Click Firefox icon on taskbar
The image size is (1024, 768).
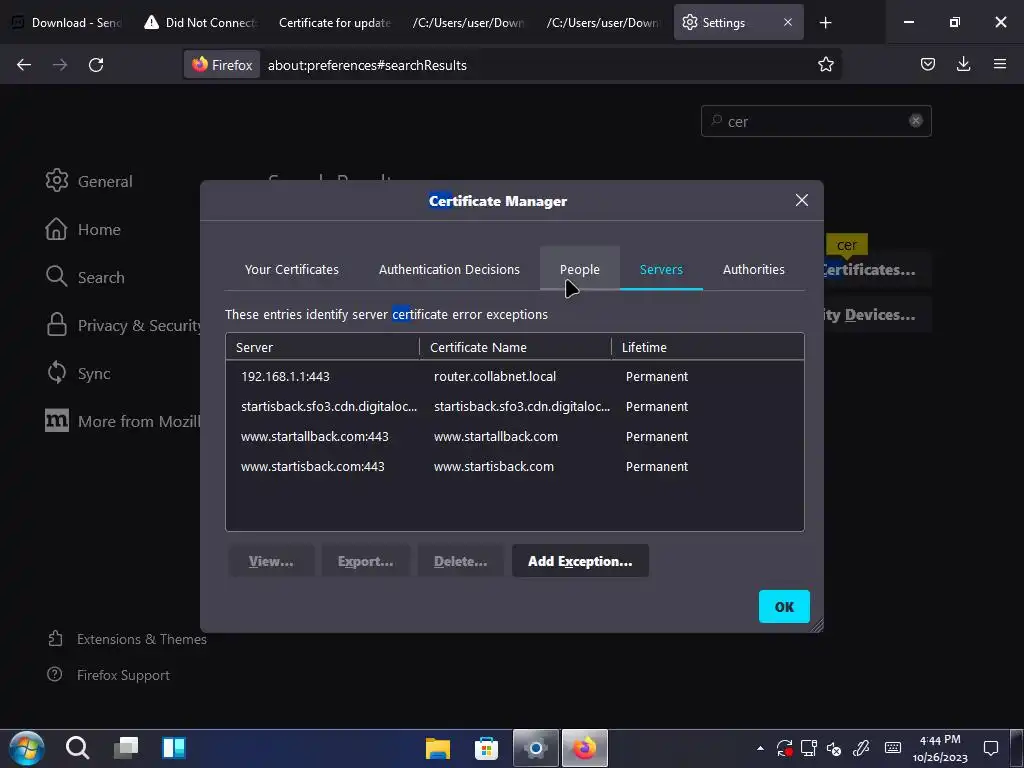pyautogui.click(x=584, y=748)
